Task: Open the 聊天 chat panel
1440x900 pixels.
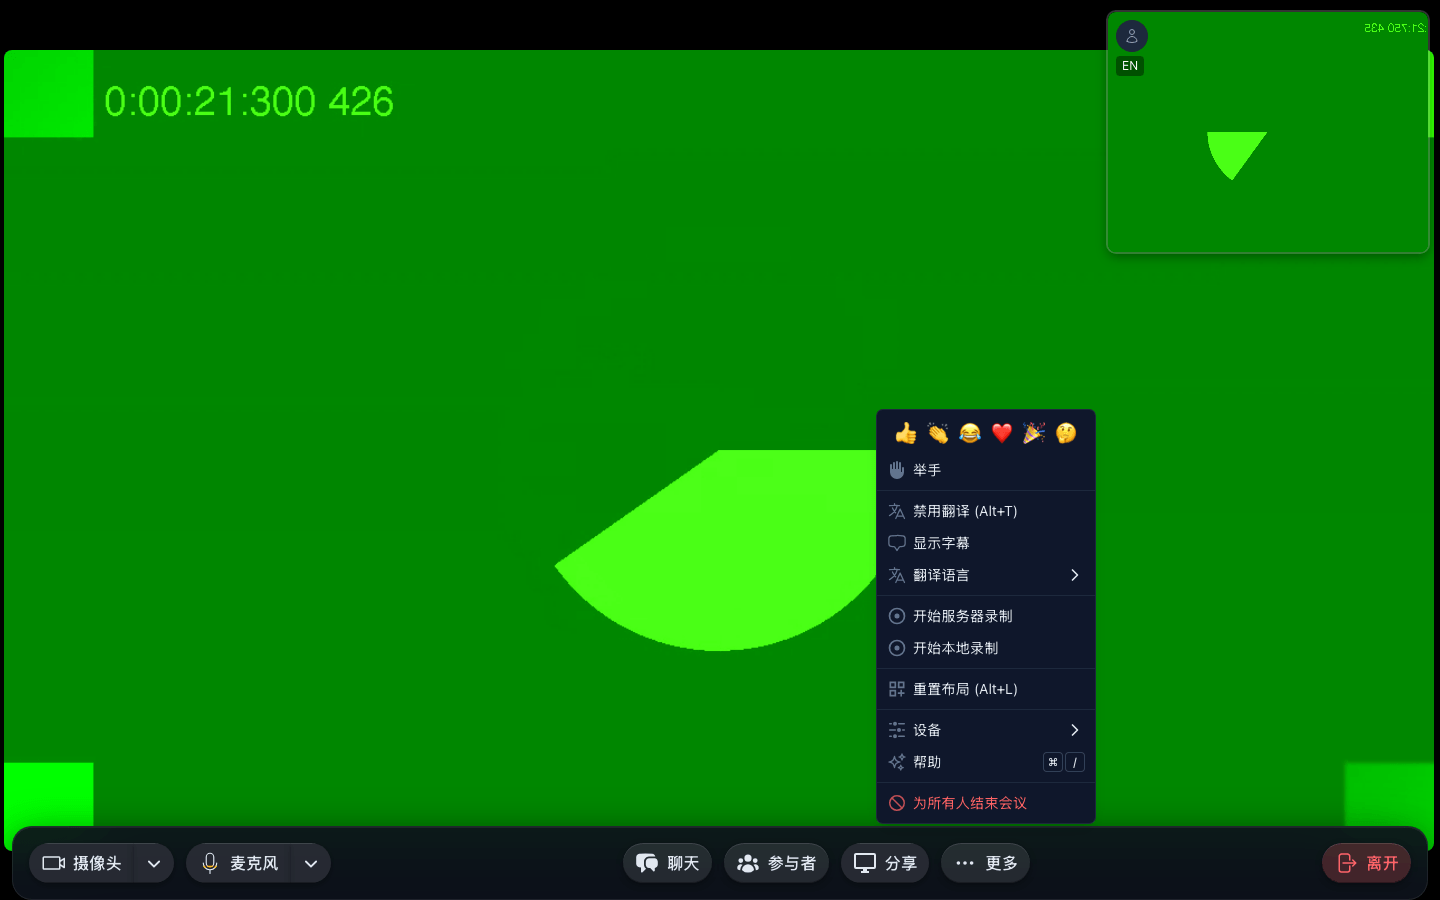Action: click(667, 863)
